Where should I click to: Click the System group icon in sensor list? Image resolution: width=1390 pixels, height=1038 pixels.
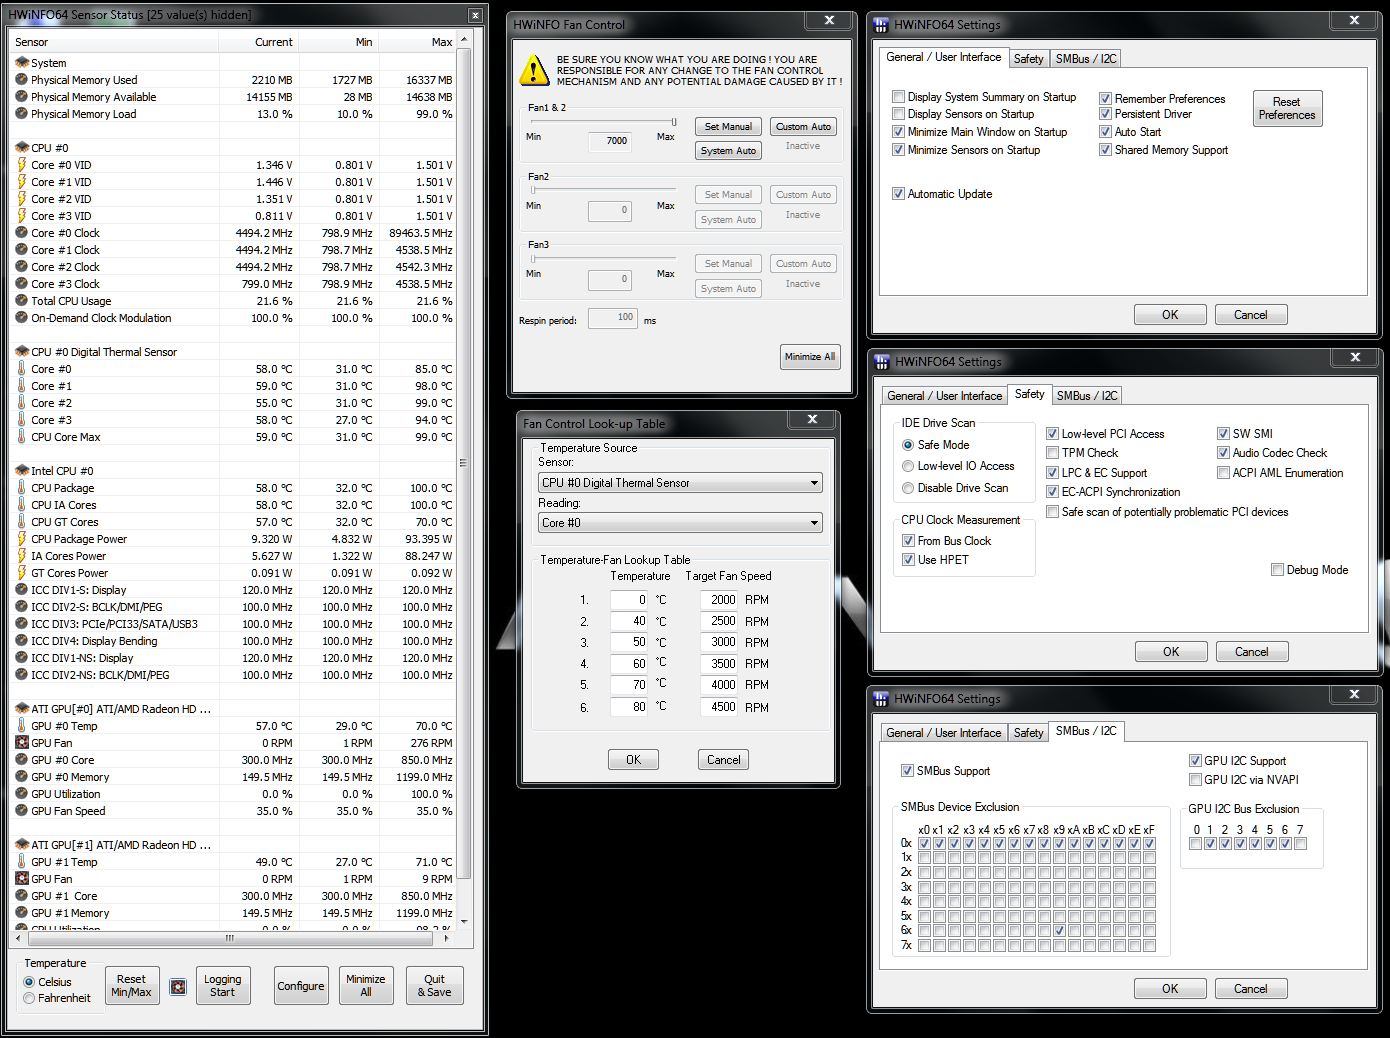[x=22, y=63]
